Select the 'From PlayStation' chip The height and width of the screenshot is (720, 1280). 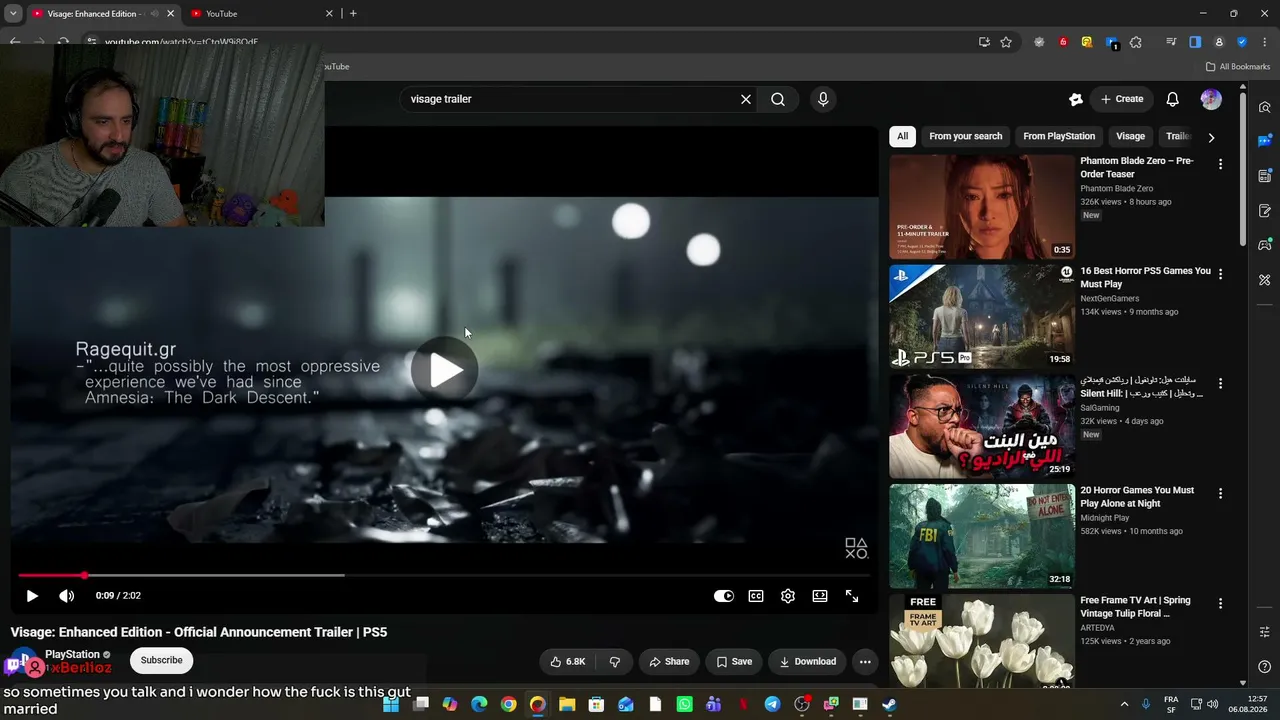1059,136
